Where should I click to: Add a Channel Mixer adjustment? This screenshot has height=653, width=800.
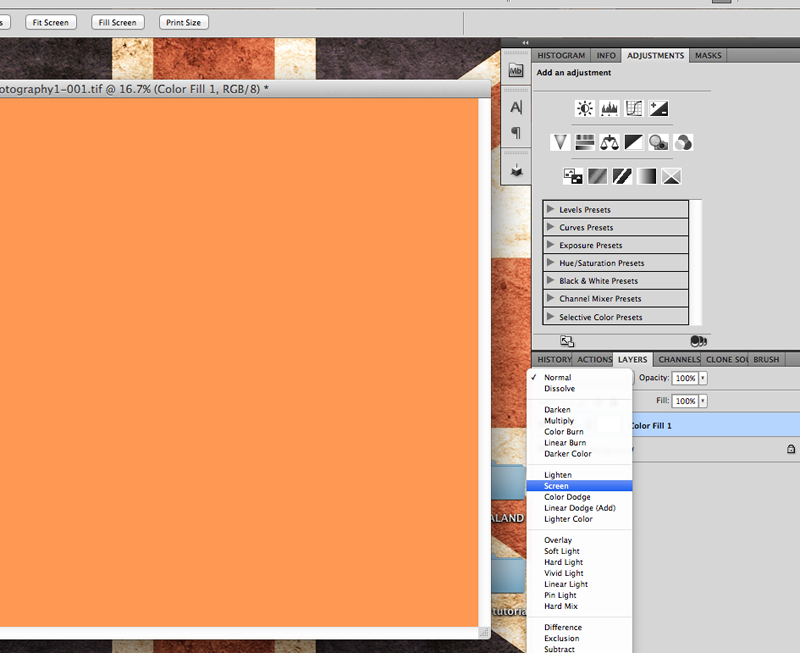point(683,142)
